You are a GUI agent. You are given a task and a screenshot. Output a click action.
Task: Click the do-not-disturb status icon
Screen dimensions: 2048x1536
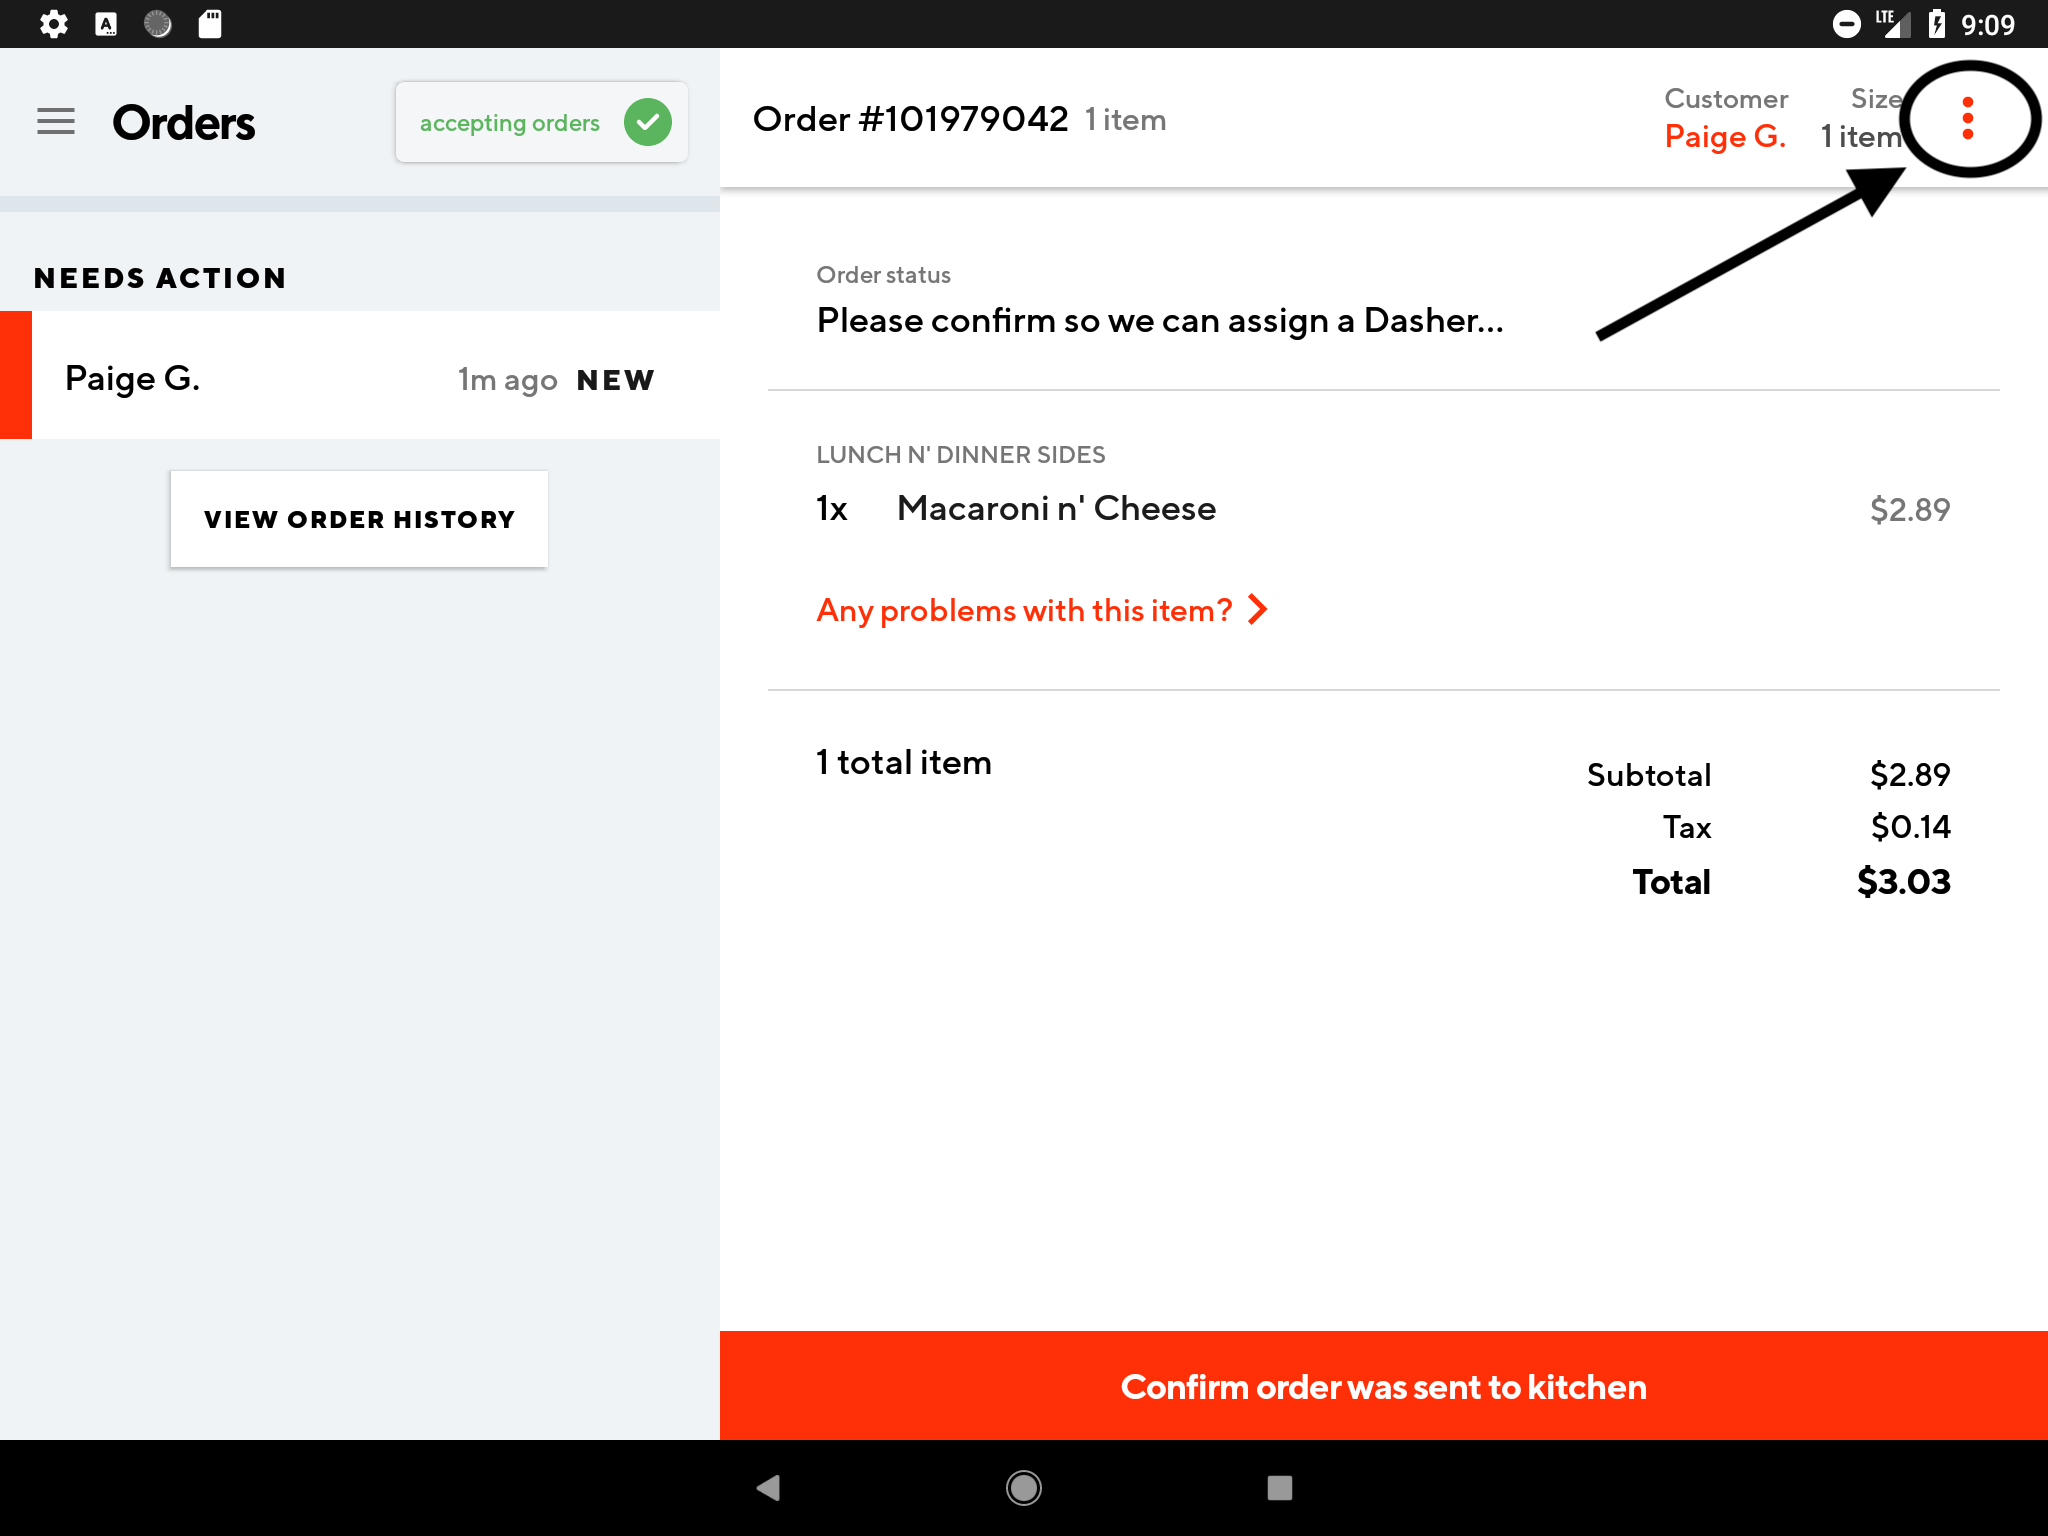1846,24
